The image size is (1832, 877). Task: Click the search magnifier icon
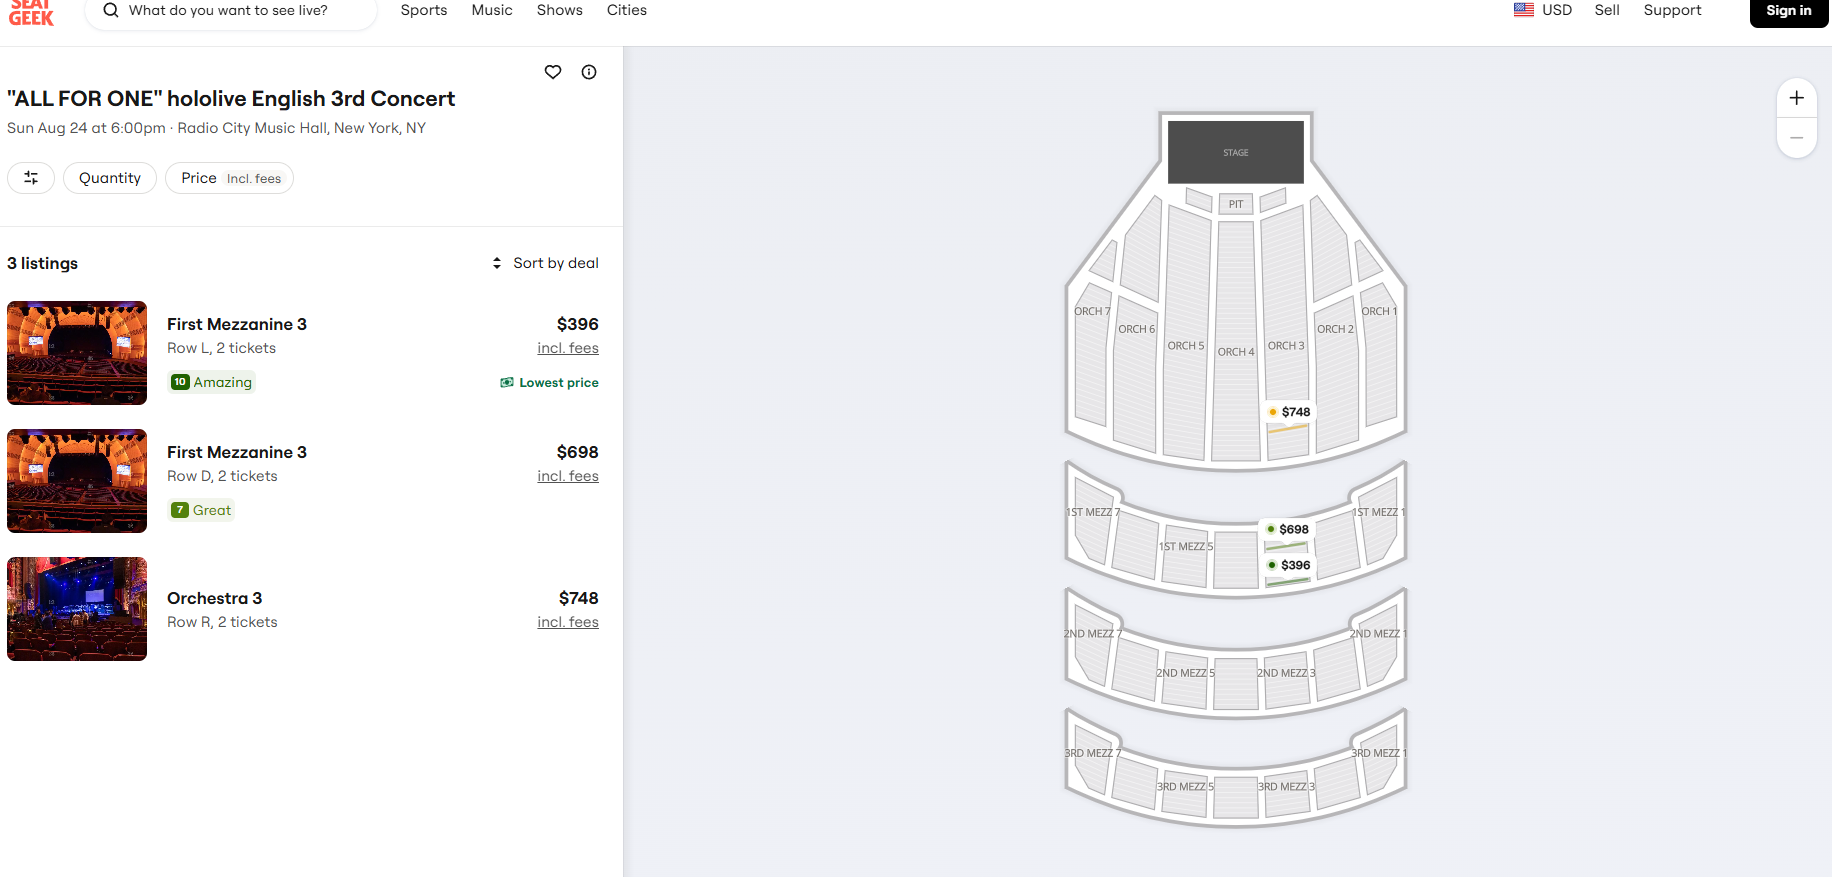(x=111, y=10)
